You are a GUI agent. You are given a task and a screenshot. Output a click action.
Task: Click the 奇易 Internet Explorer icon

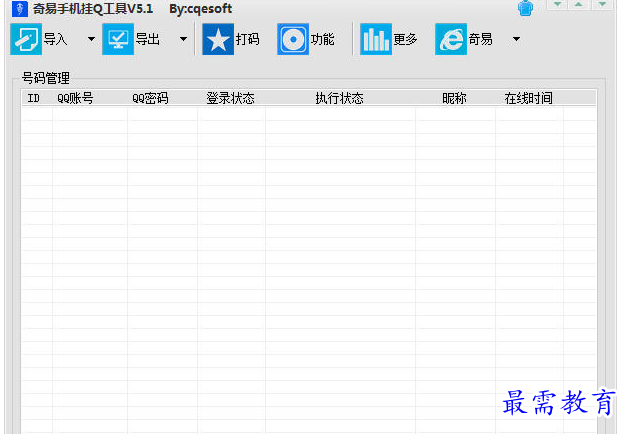pos(451,39)
